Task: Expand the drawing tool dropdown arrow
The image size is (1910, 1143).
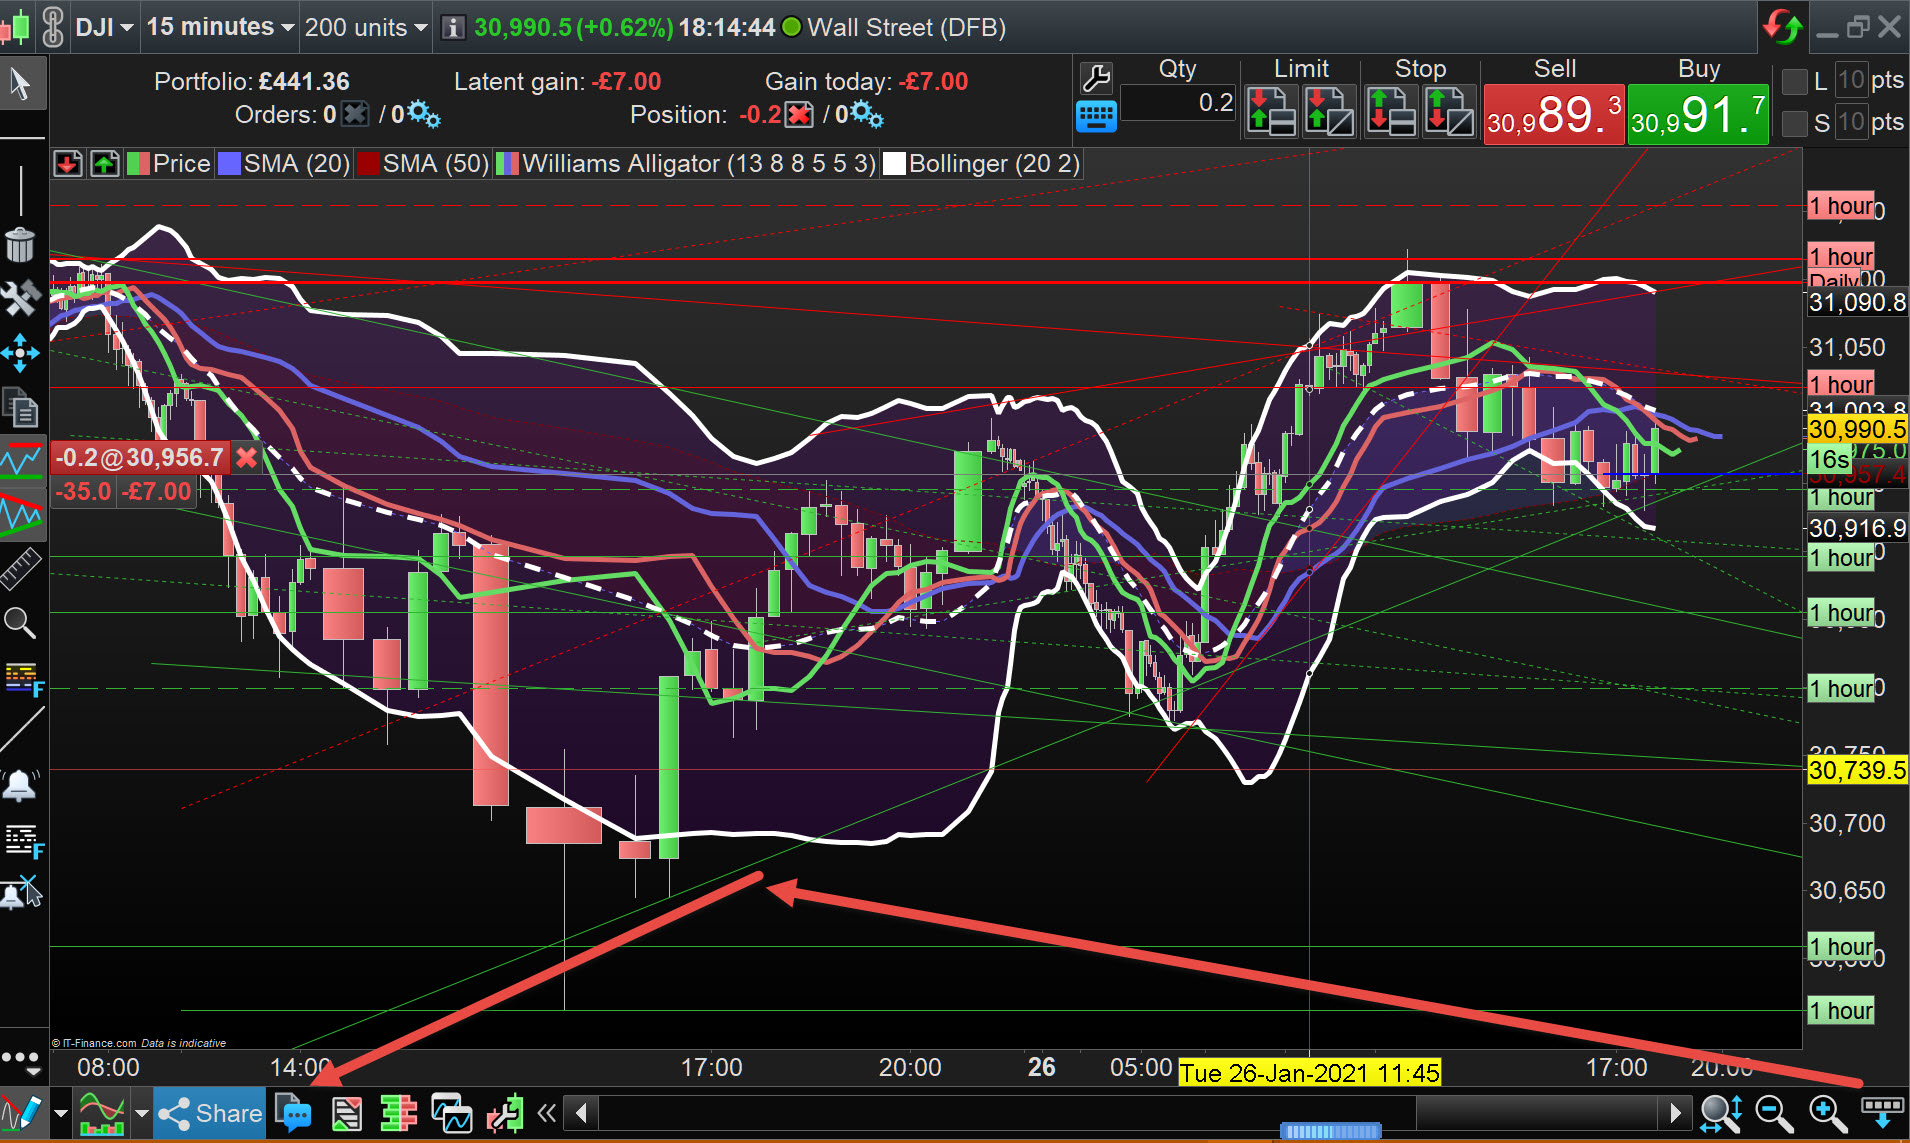Action: coord(61,1113)
